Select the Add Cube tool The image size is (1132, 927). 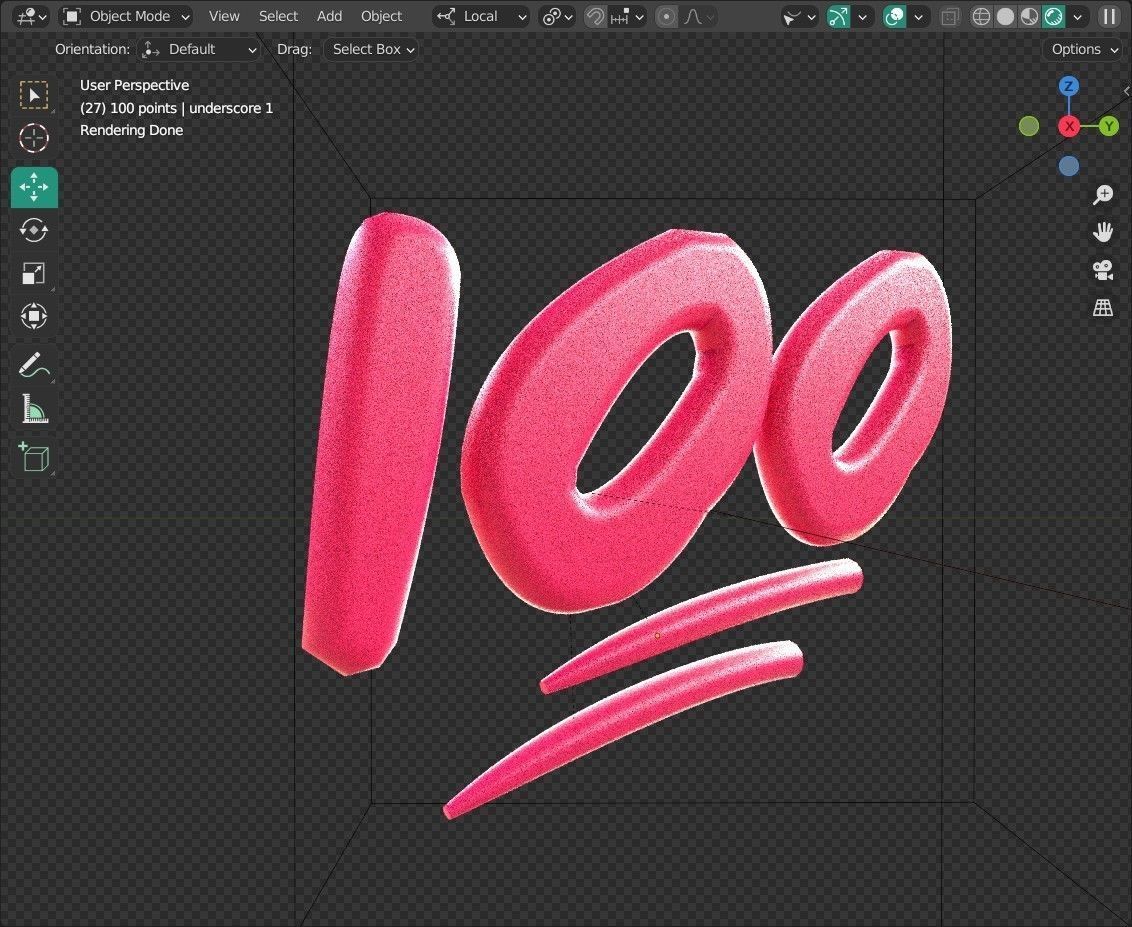click(34, 457)
